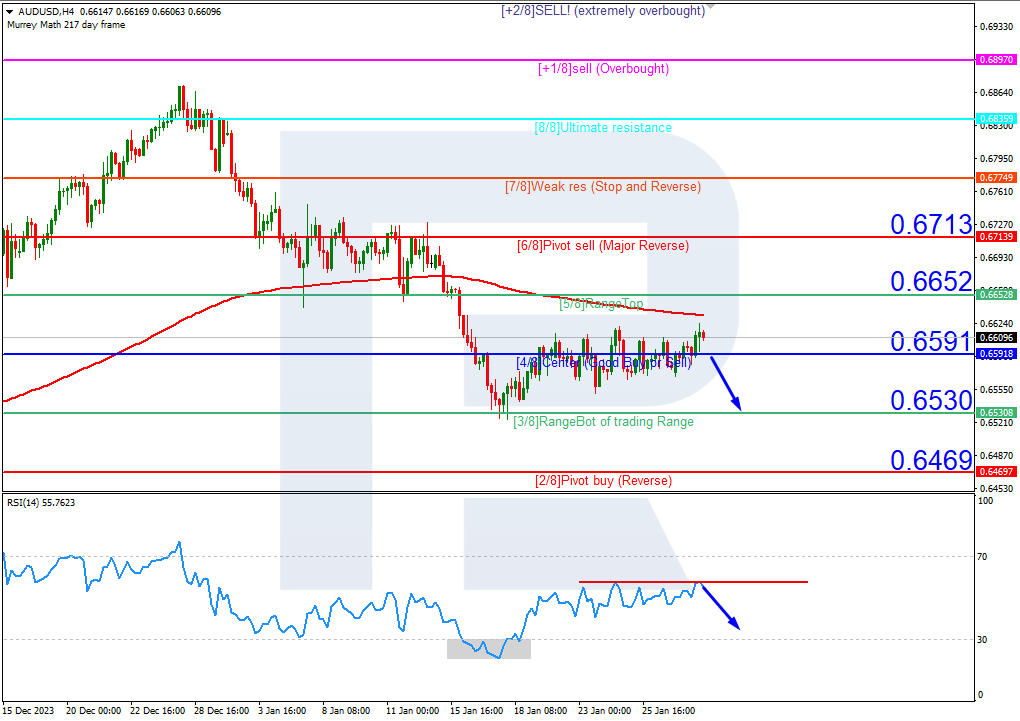Select the [8/8]Ultimate resistance level label
The image size is (1020, 721).
[602, 128]
